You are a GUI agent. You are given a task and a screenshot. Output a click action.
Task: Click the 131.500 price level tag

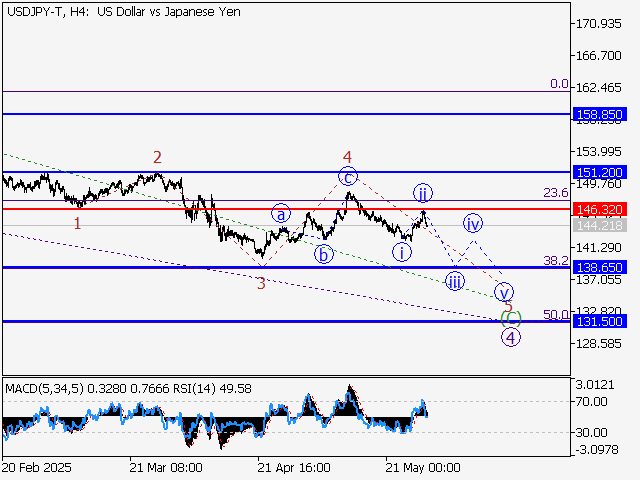click(x=600, y=321)
